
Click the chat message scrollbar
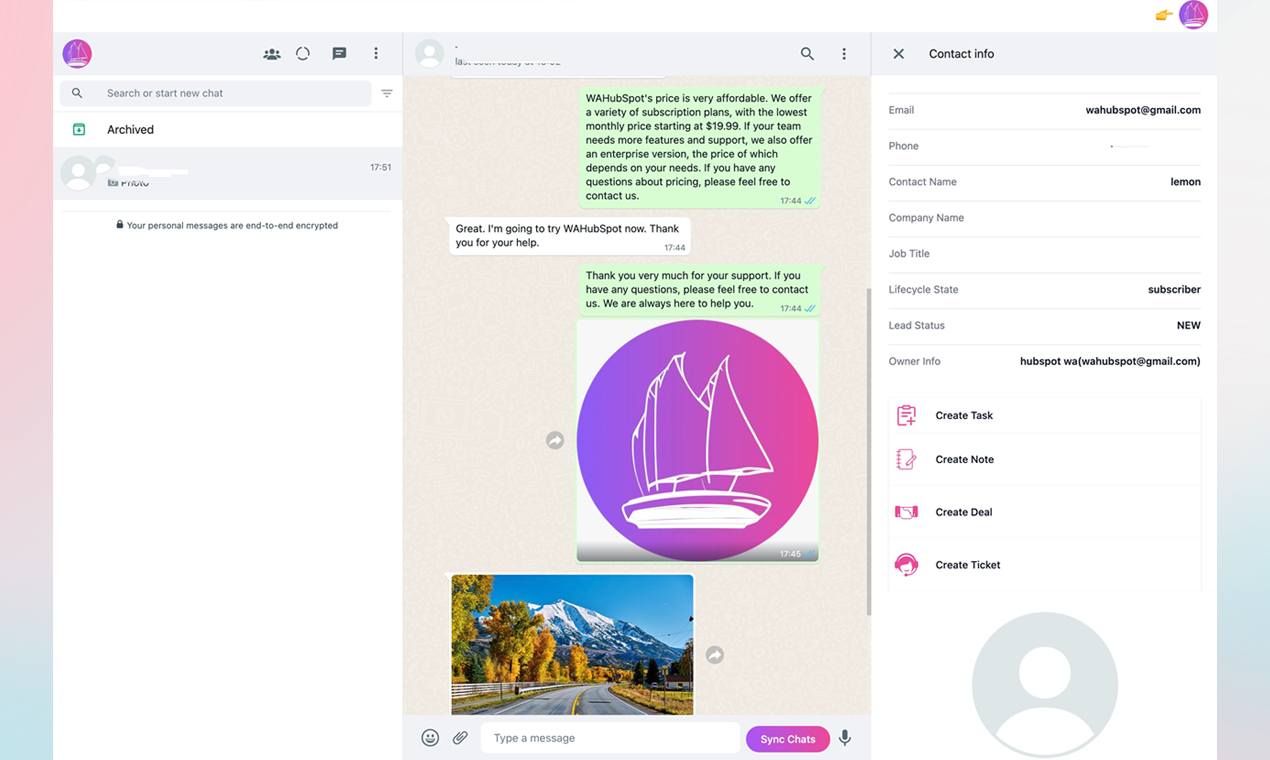point(867,452)
